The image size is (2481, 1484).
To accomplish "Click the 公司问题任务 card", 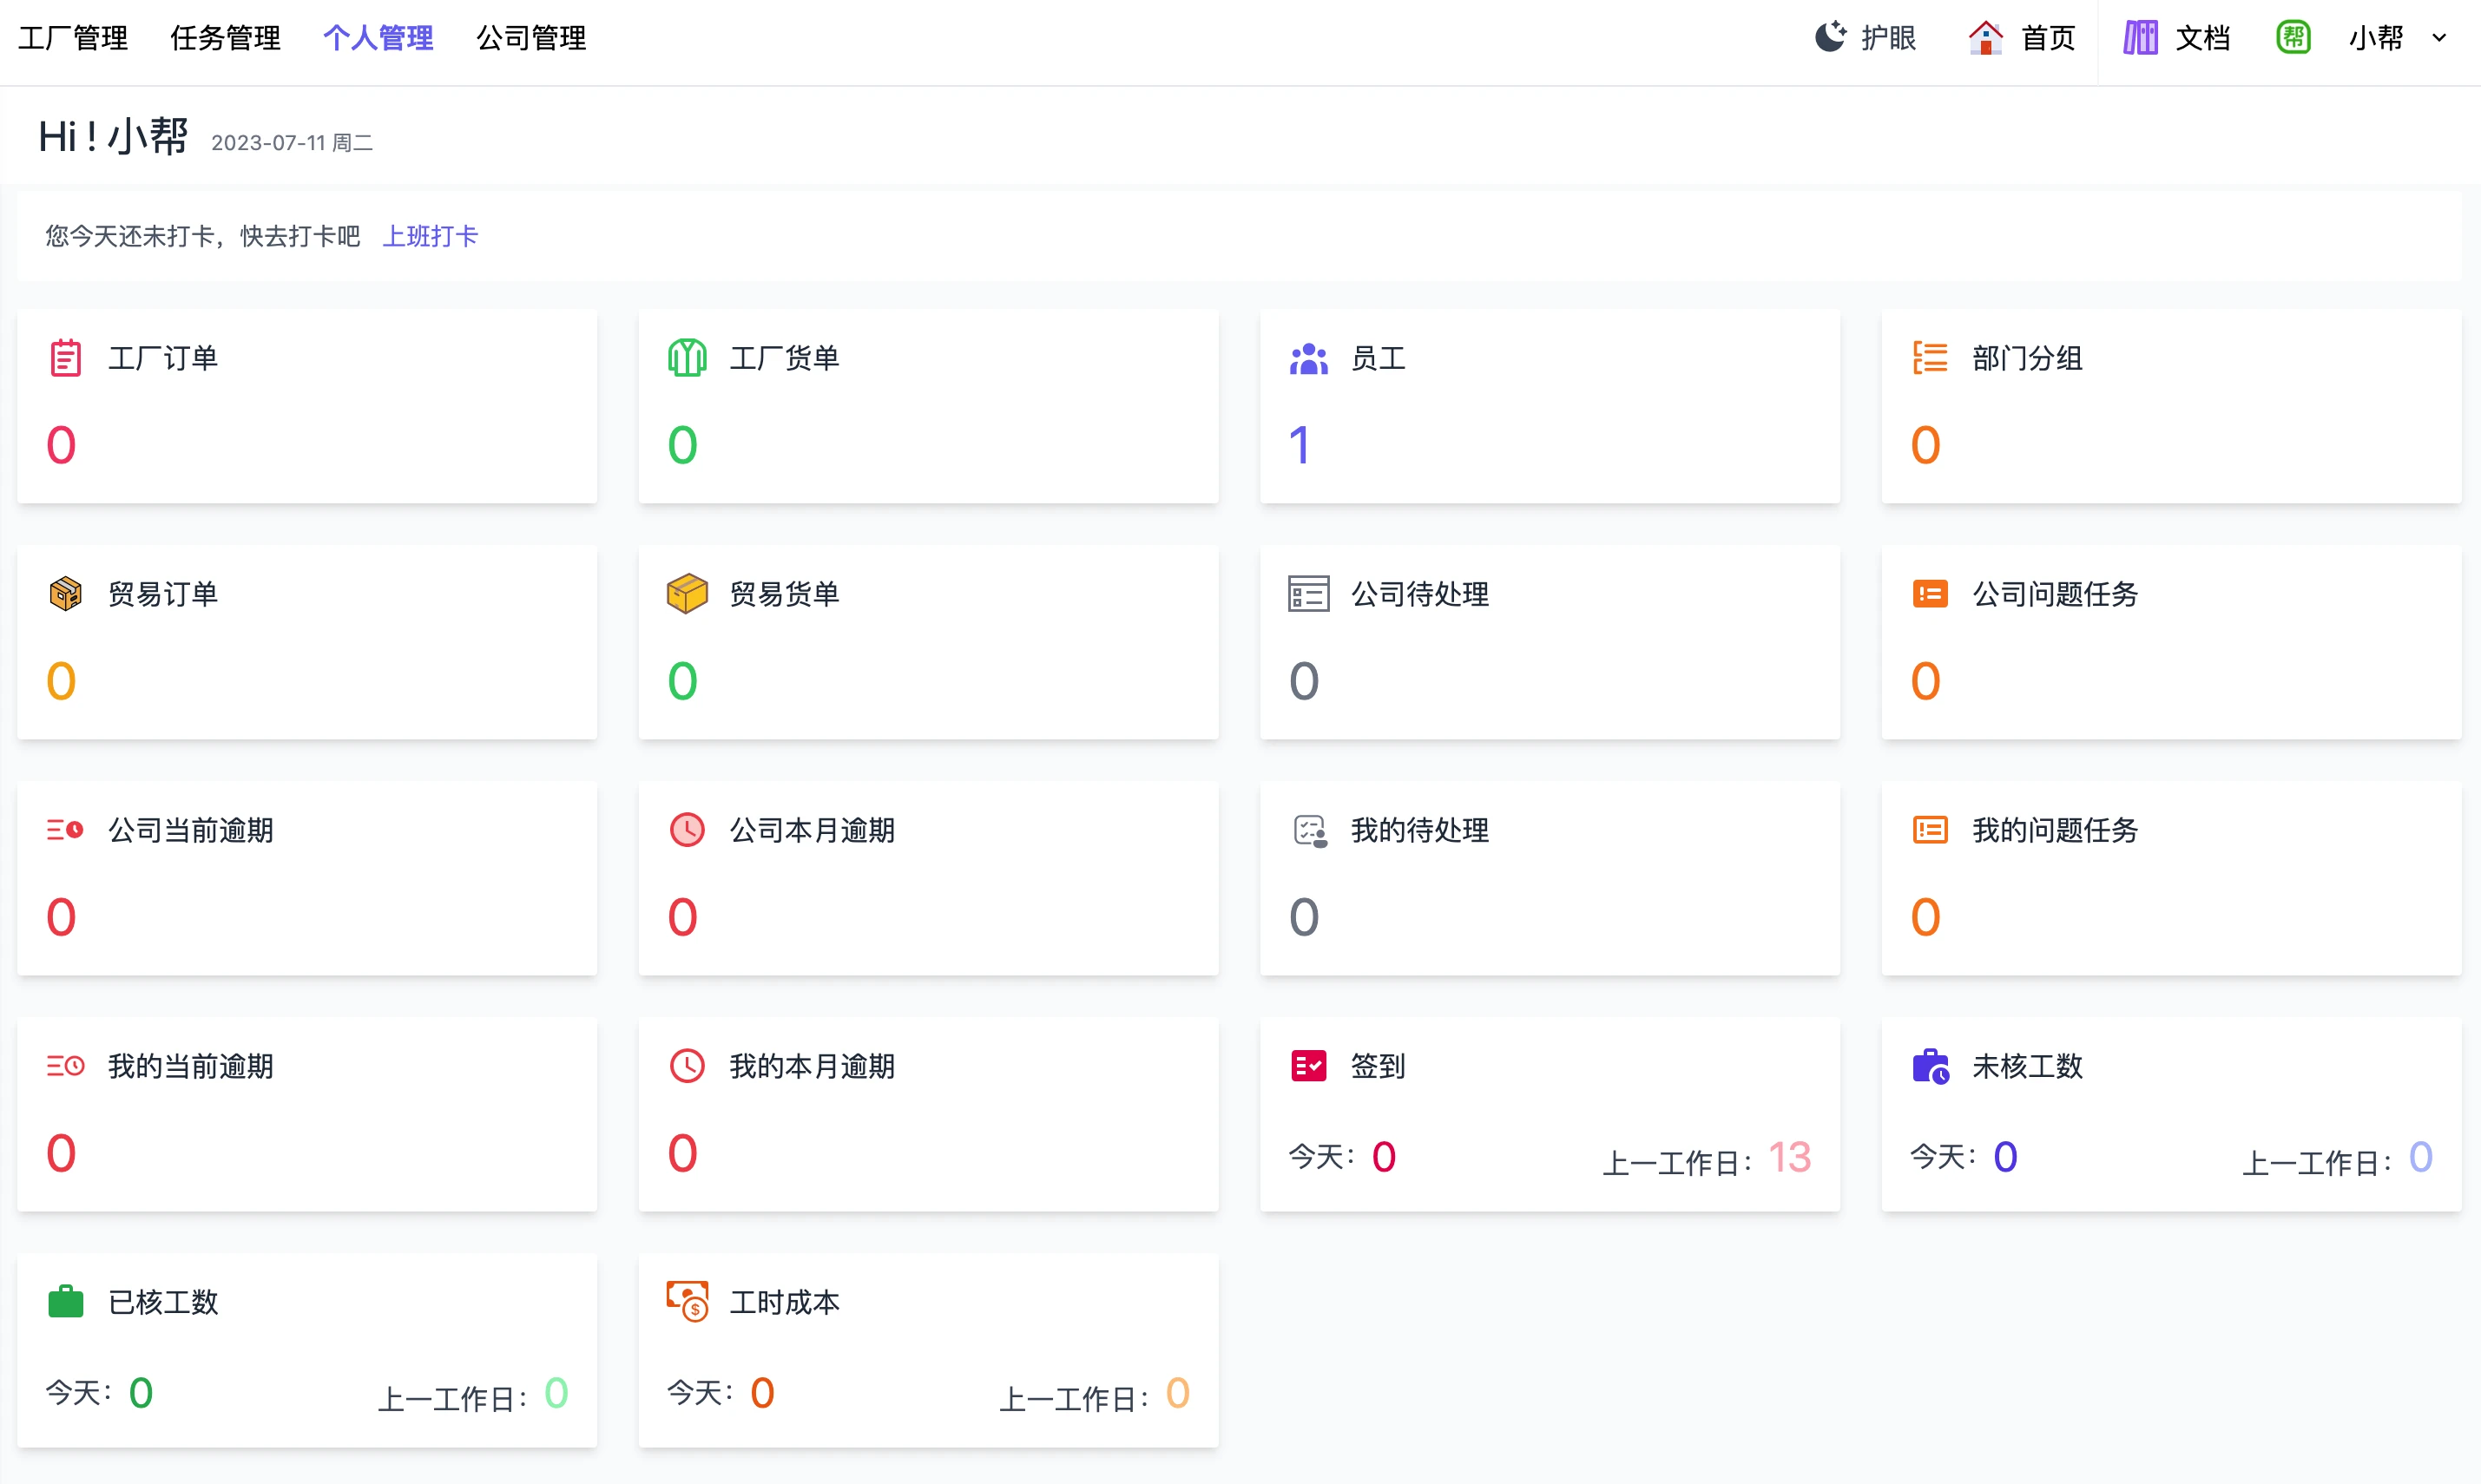I will (x=2169, y=644).
